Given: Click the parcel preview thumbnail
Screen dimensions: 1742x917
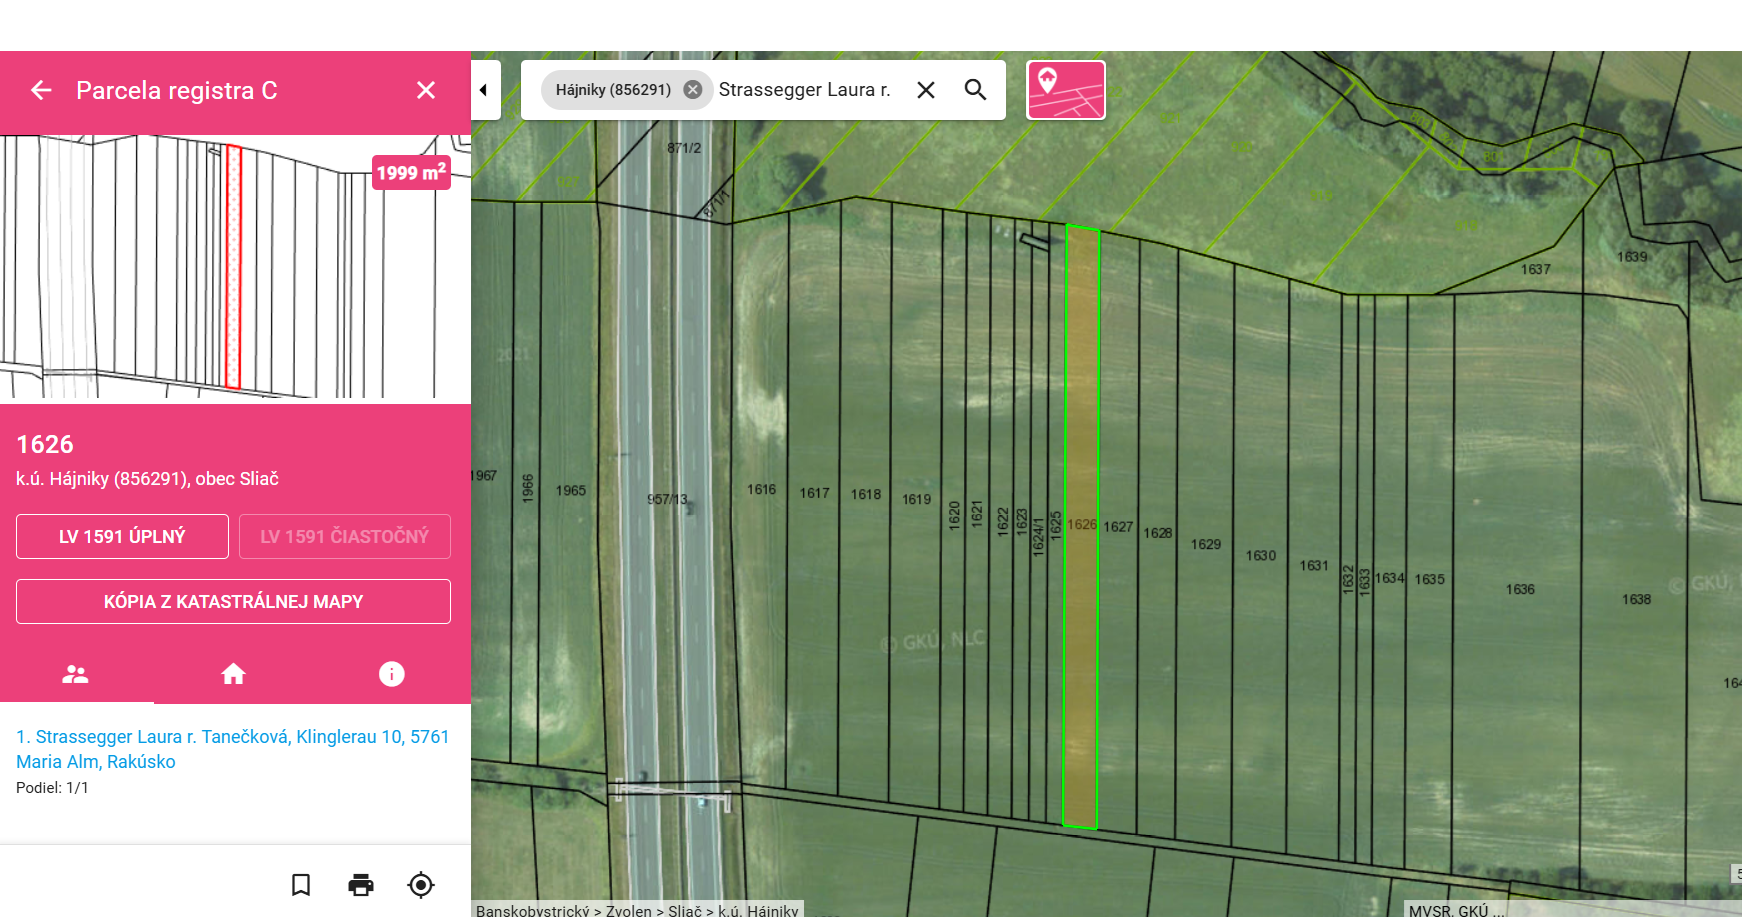Looking at the screenshot, I should [235, 270].
